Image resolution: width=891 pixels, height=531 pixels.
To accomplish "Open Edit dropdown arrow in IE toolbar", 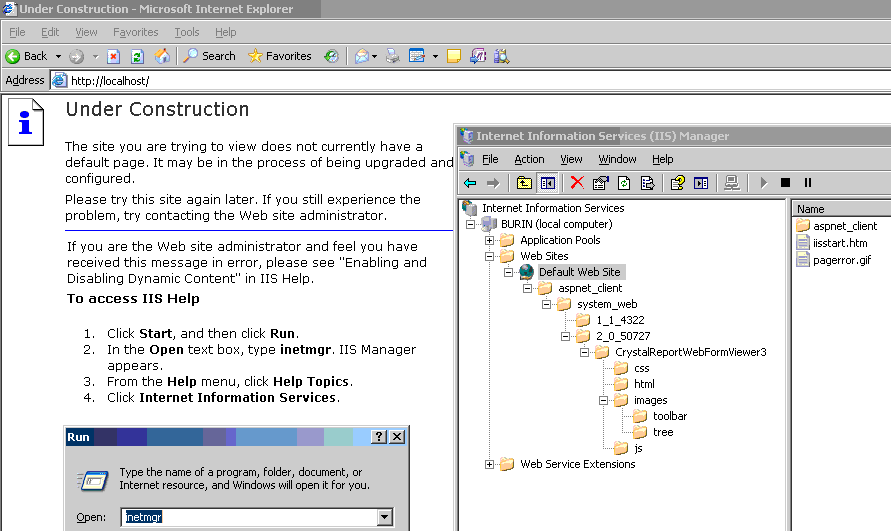I will coord(435,56).
